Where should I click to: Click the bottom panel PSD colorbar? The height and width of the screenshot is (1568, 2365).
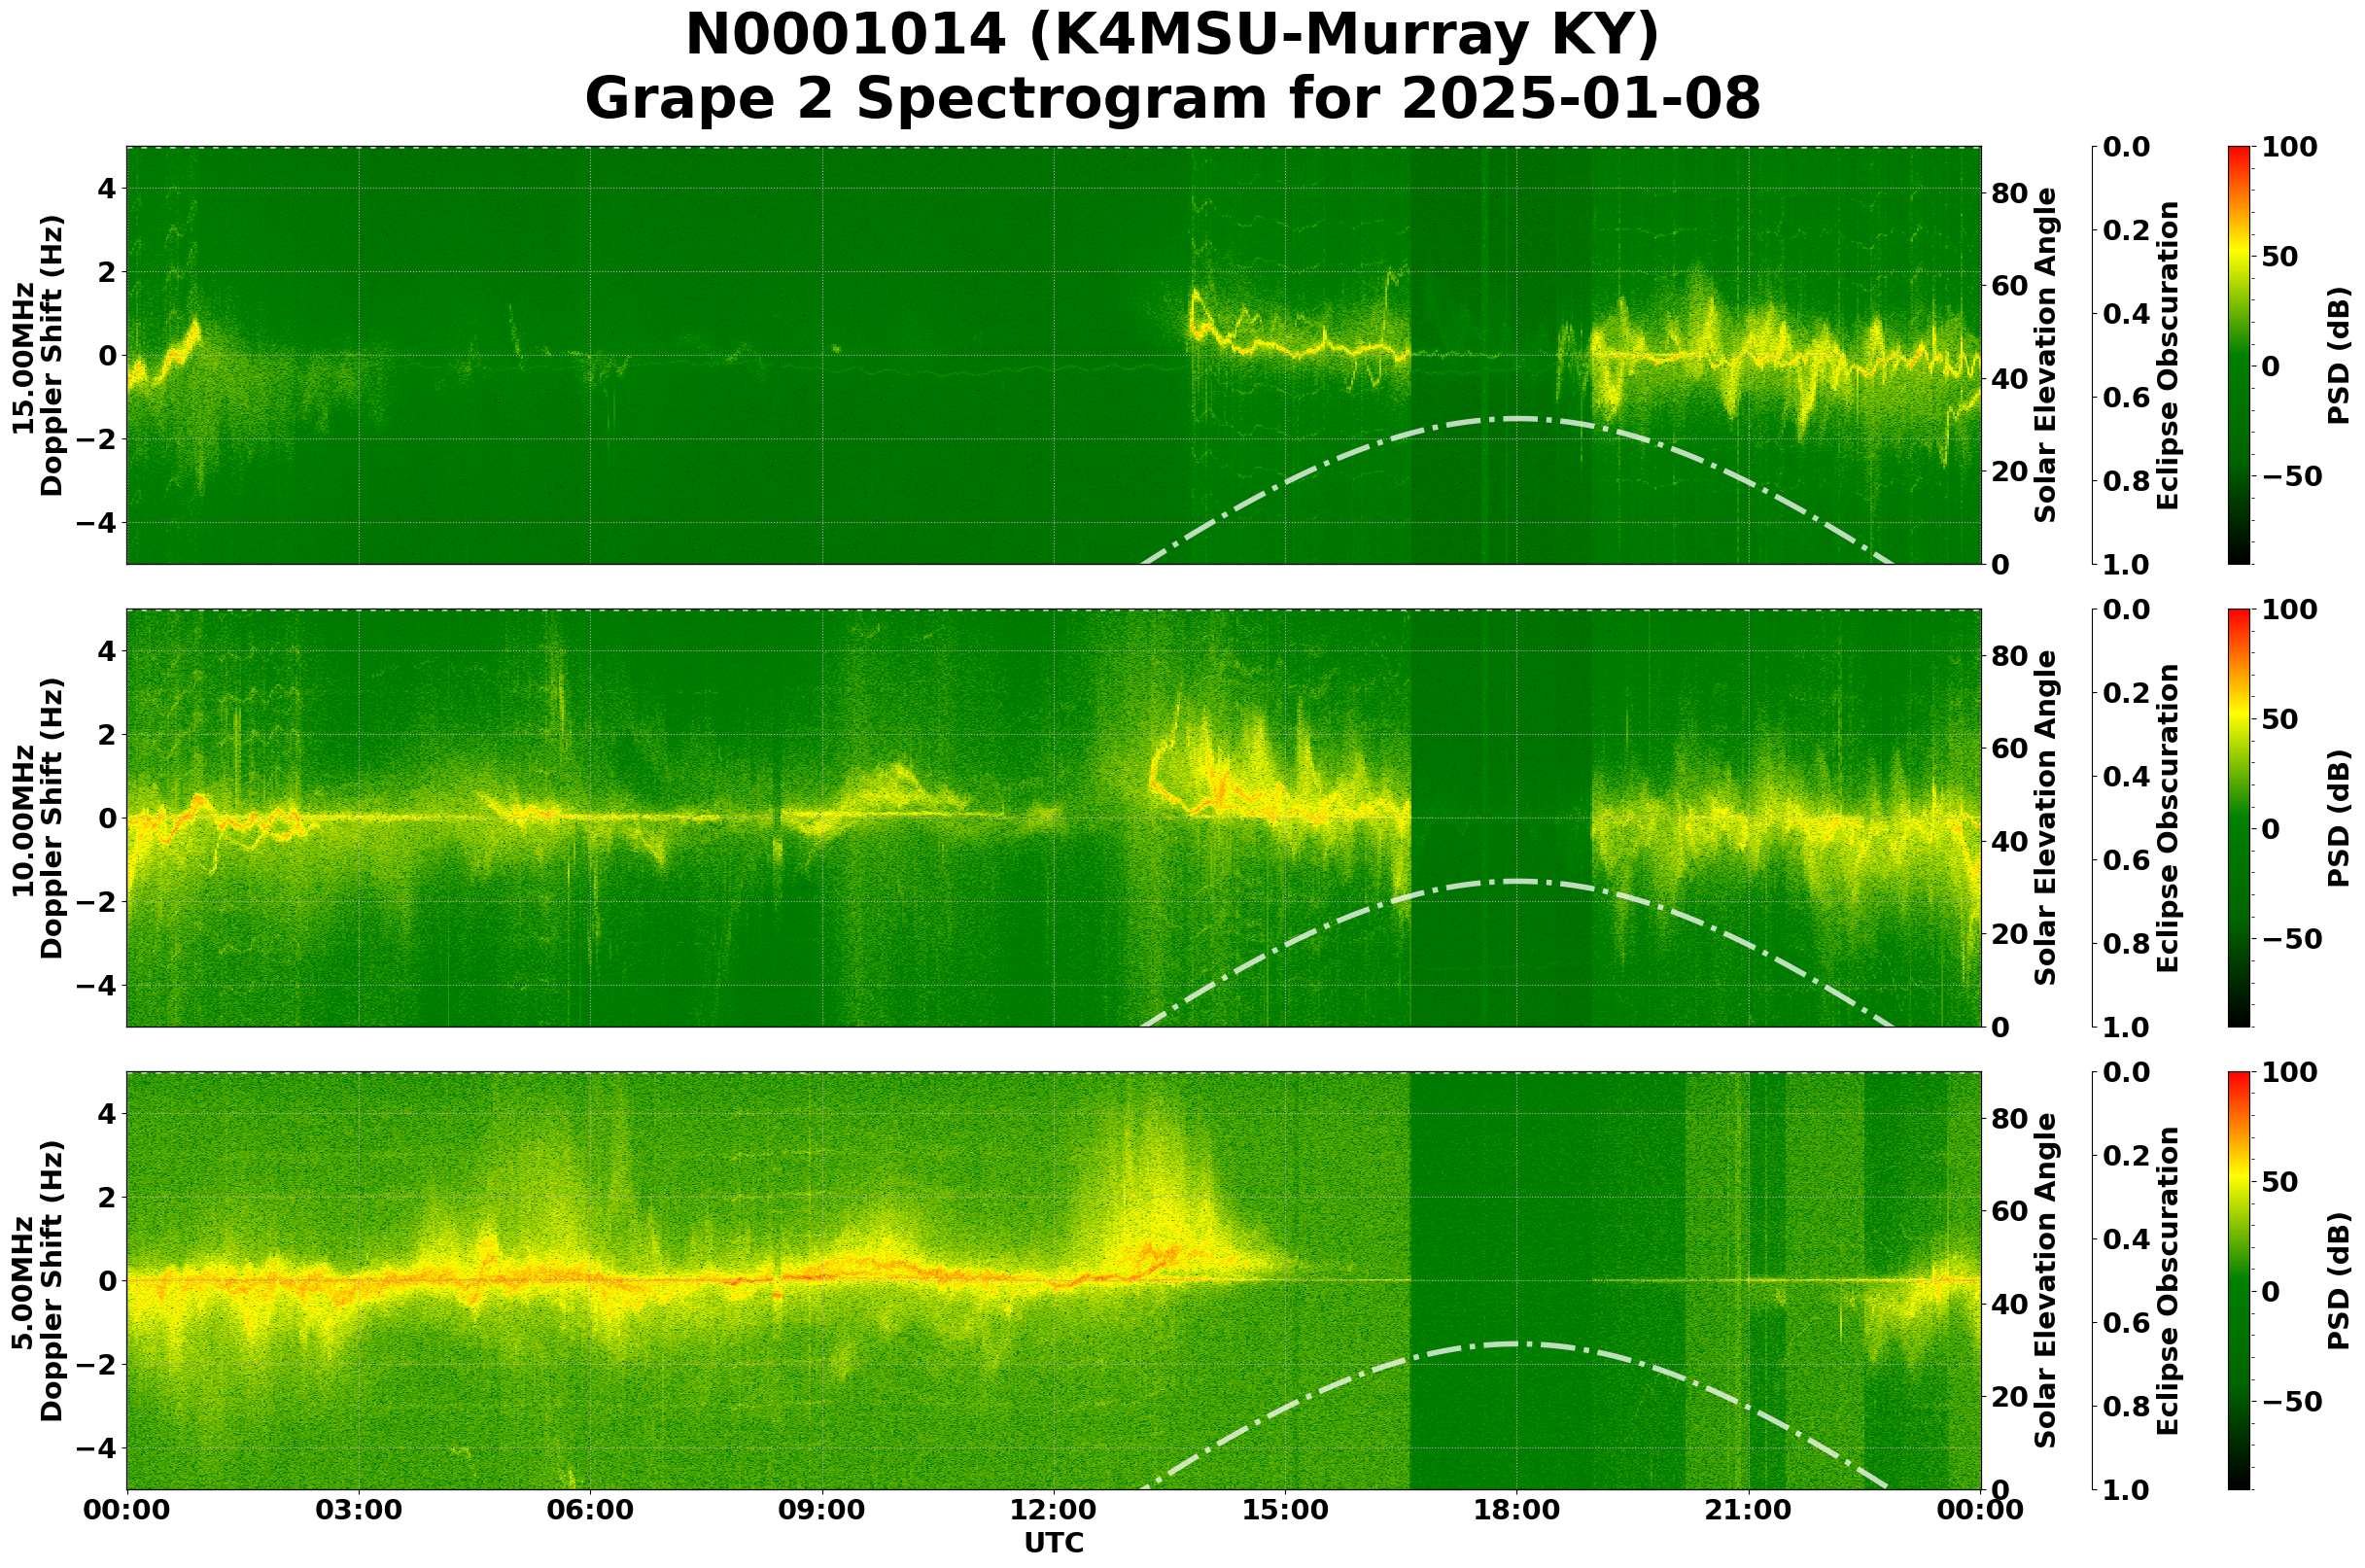[x=2239, y=1281]
